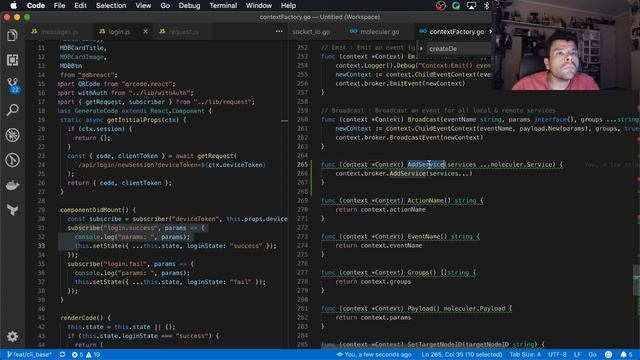The width and height of the screenshot is (640, 360).
Task: Open the editor More Actions ellipsis
Action: tap(279, 31)
